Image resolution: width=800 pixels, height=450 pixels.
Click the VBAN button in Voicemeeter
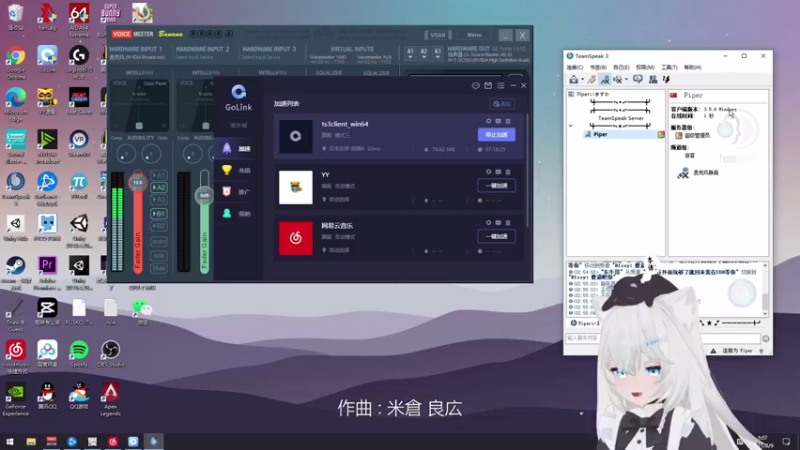pyautogui.click(x=438, y=35)
